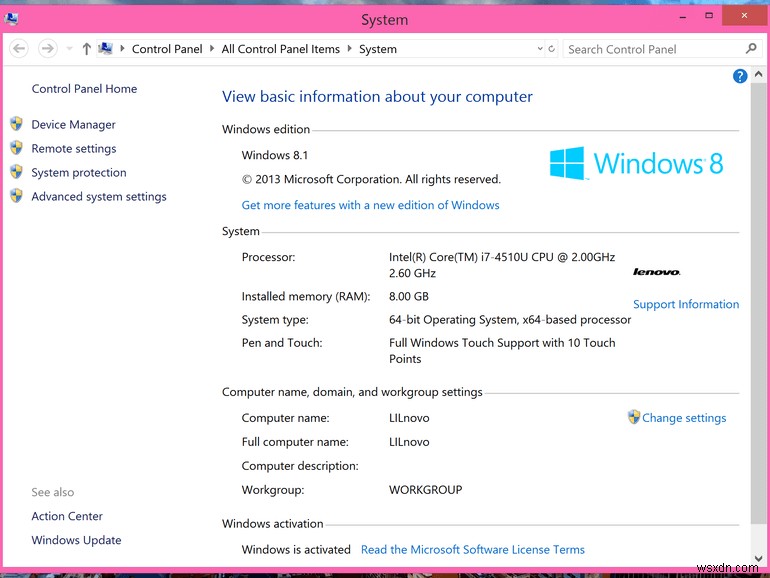This screenshot has height=578, width=770.
Task: Click the Windows 8 logo
Action: coord(636,163)
